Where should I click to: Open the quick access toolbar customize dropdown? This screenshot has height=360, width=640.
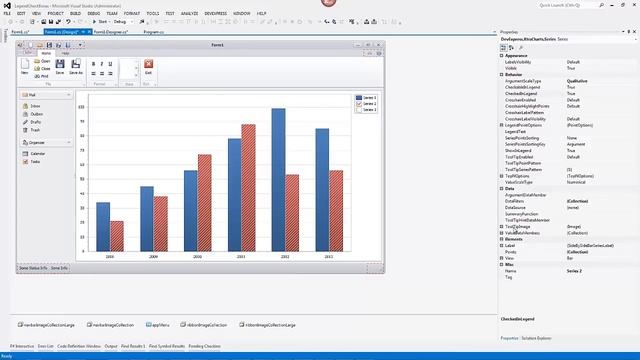[x=80, y=45]
